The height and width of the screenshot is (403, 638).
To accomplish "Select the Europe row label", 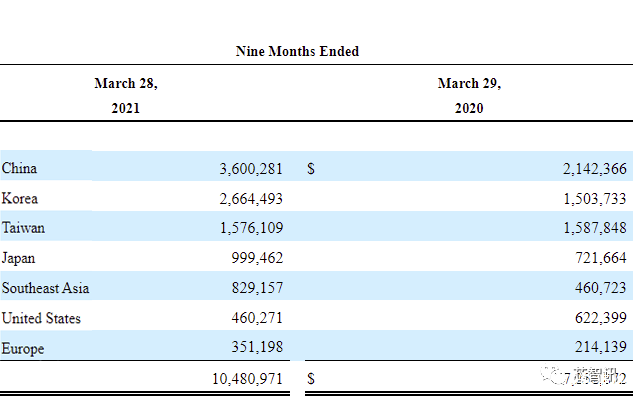I will [23, 349].
